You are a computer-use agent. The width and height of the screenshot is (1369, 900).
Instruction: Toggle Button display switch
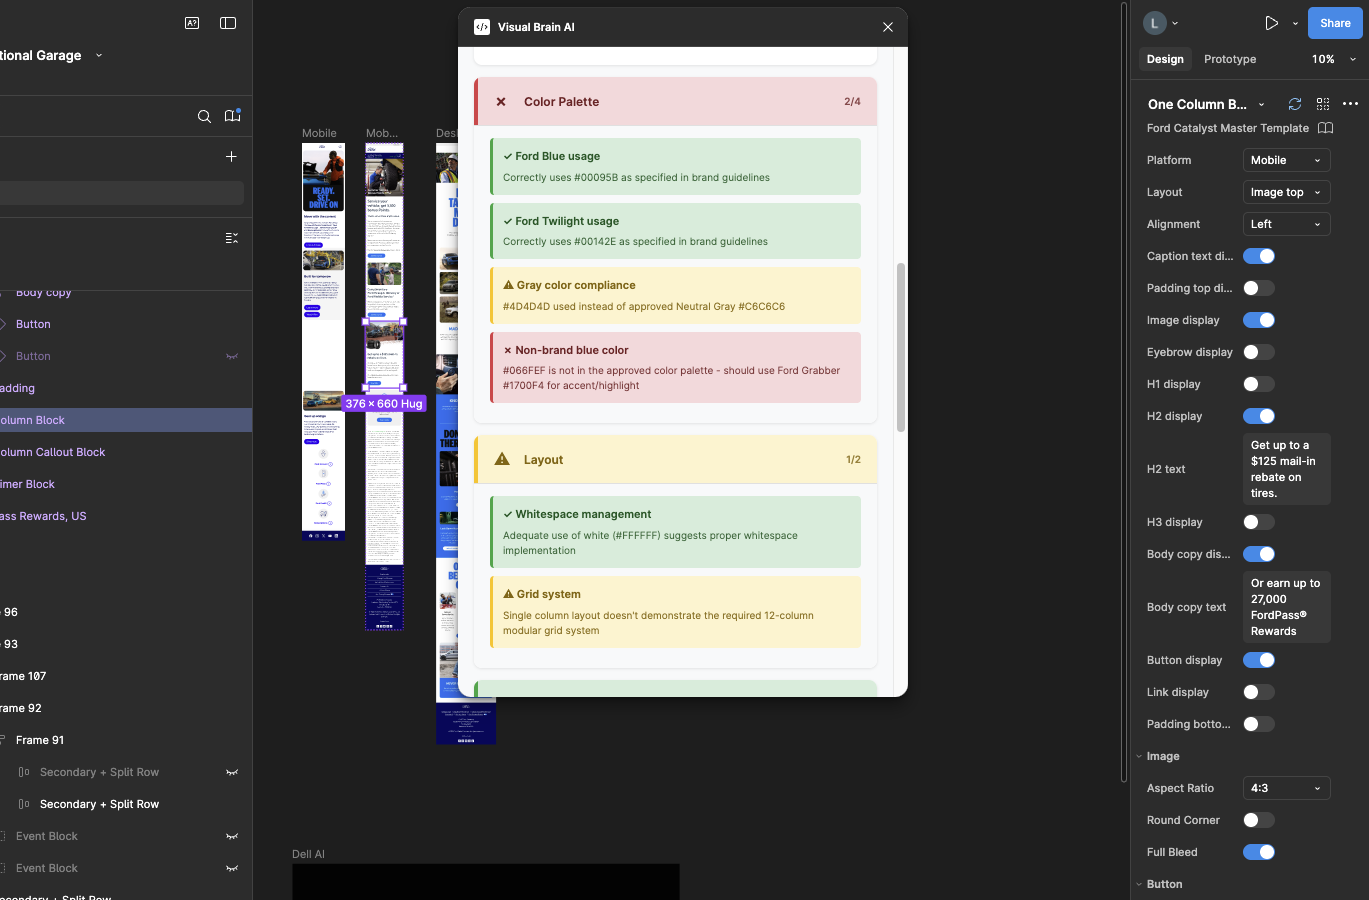click(x=1259, y=660)
